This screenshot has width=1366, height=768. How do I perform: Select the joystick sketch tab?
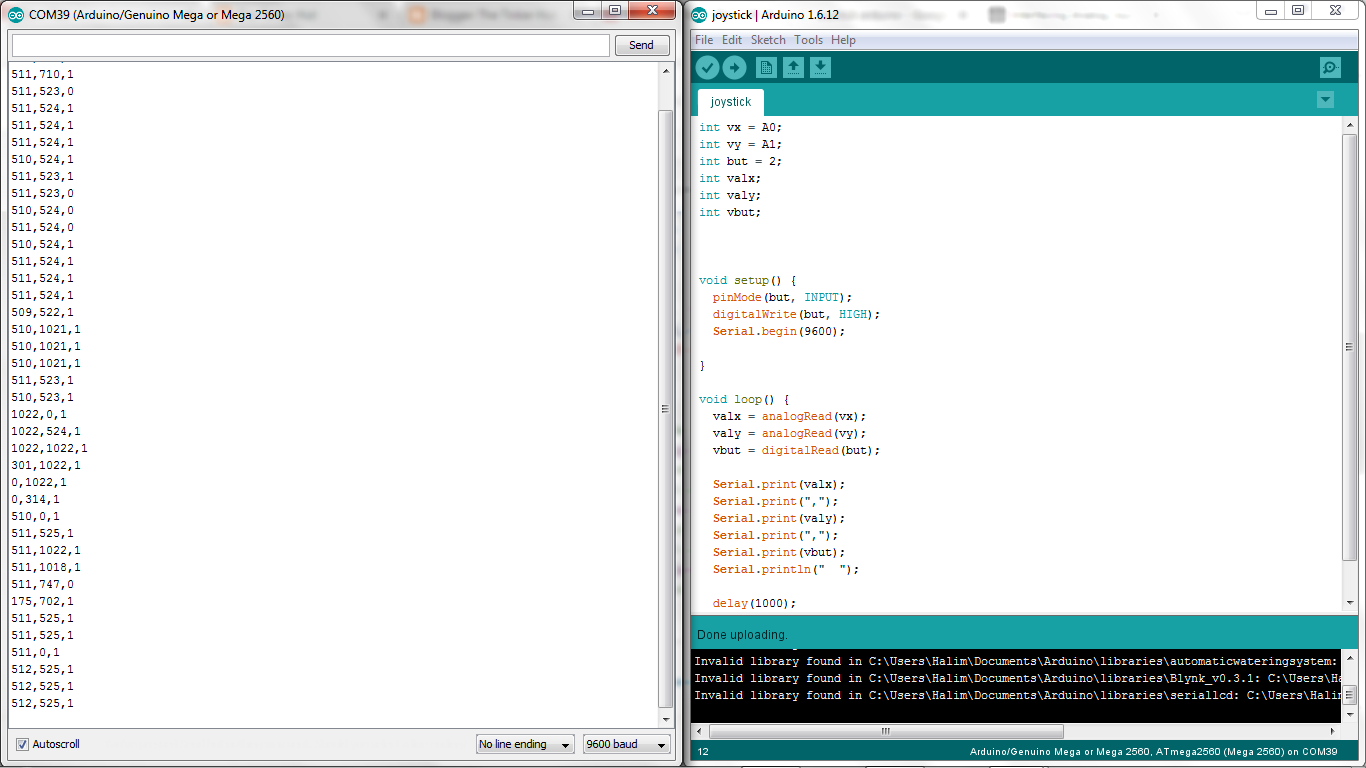tap(730, 101)
